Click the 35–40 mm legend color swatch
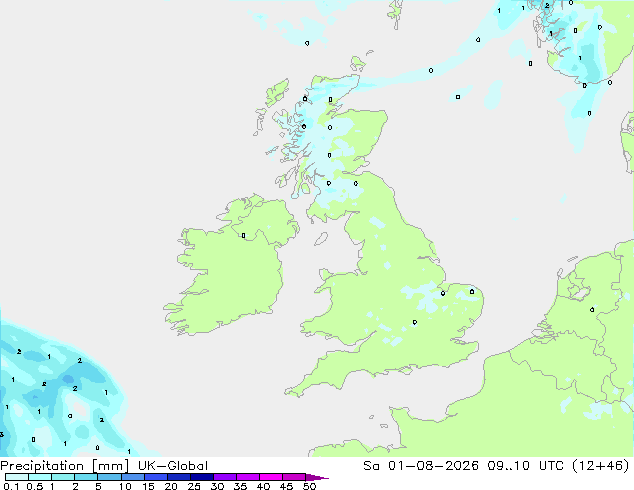634x490 pixels. [248, 477]
